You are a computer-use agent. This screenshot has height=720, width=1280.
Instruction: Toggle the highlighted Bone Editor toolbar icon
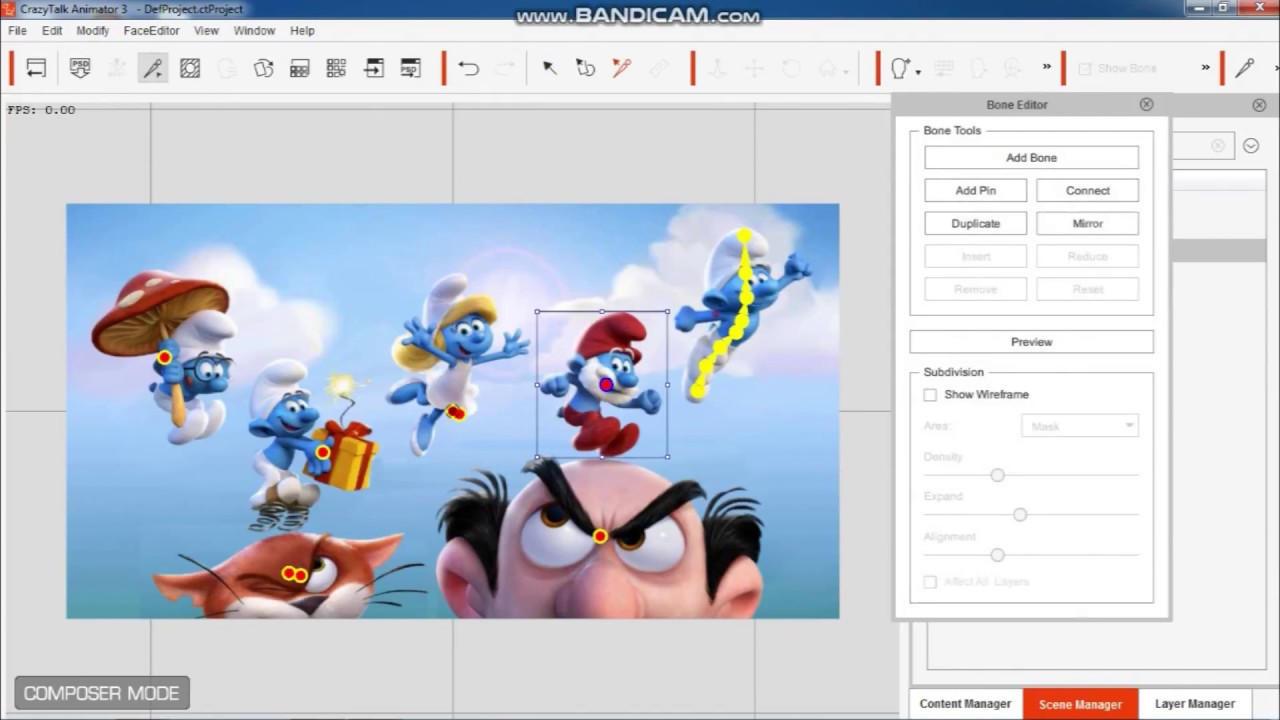[153, 68]
